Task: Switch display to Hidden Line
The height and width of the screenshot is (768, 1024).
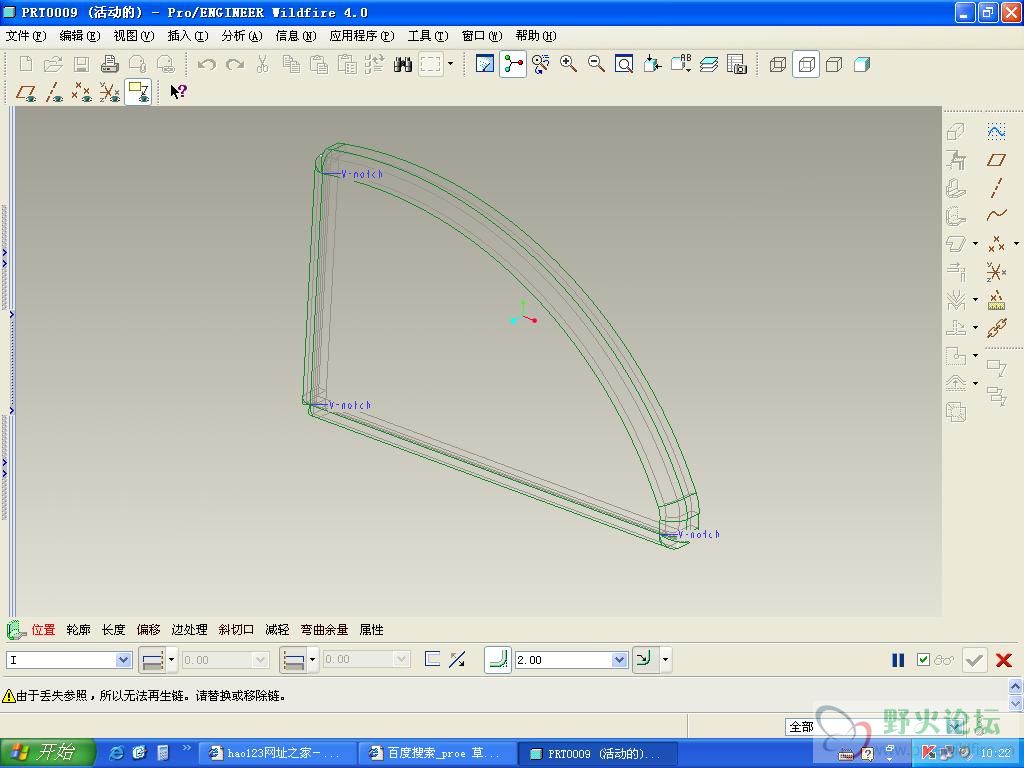Action: click(x=807, y=64)
